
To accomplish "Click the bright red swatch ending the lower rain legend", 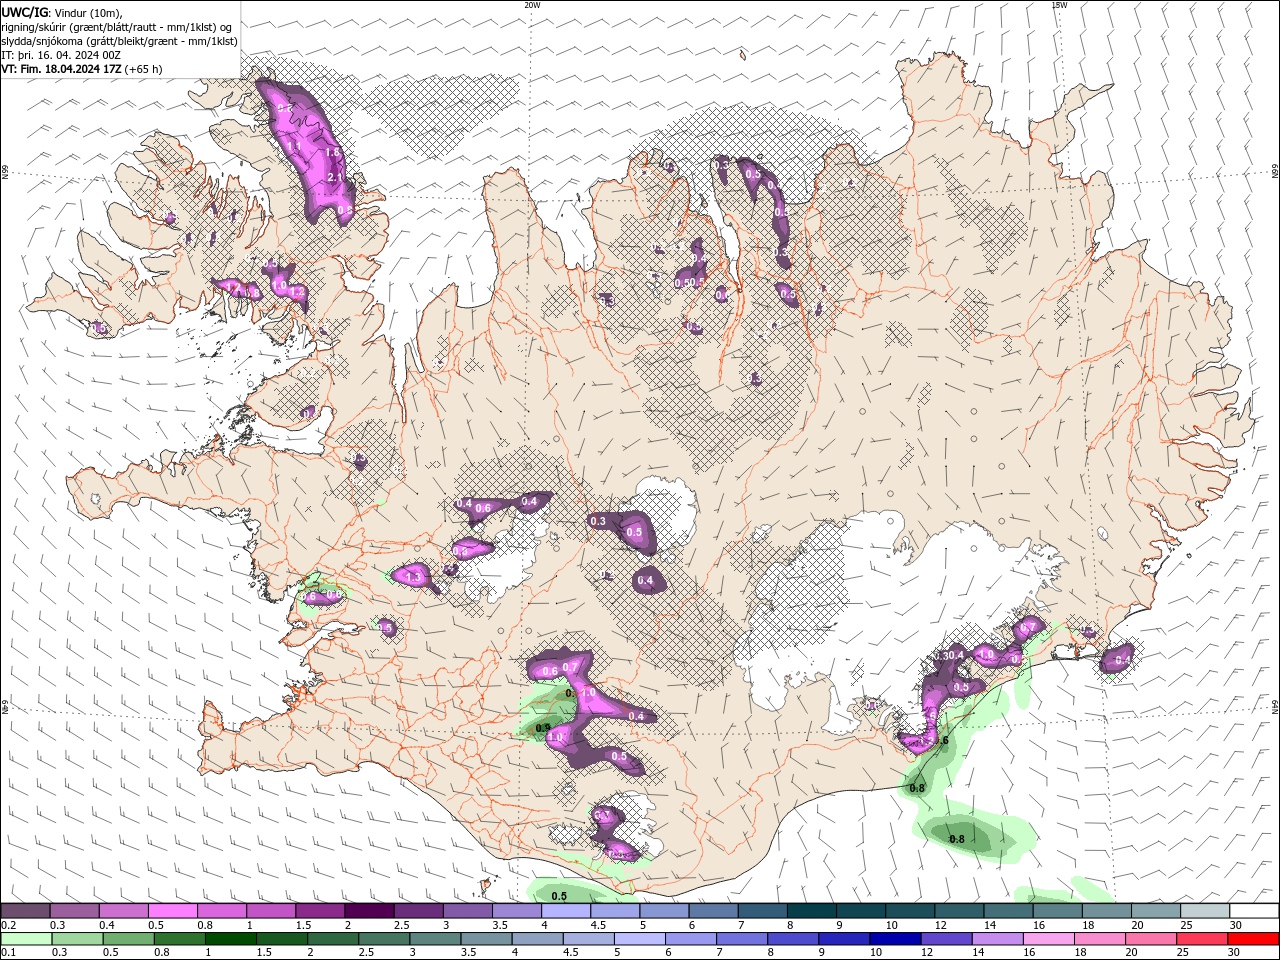I will 1254,939.
